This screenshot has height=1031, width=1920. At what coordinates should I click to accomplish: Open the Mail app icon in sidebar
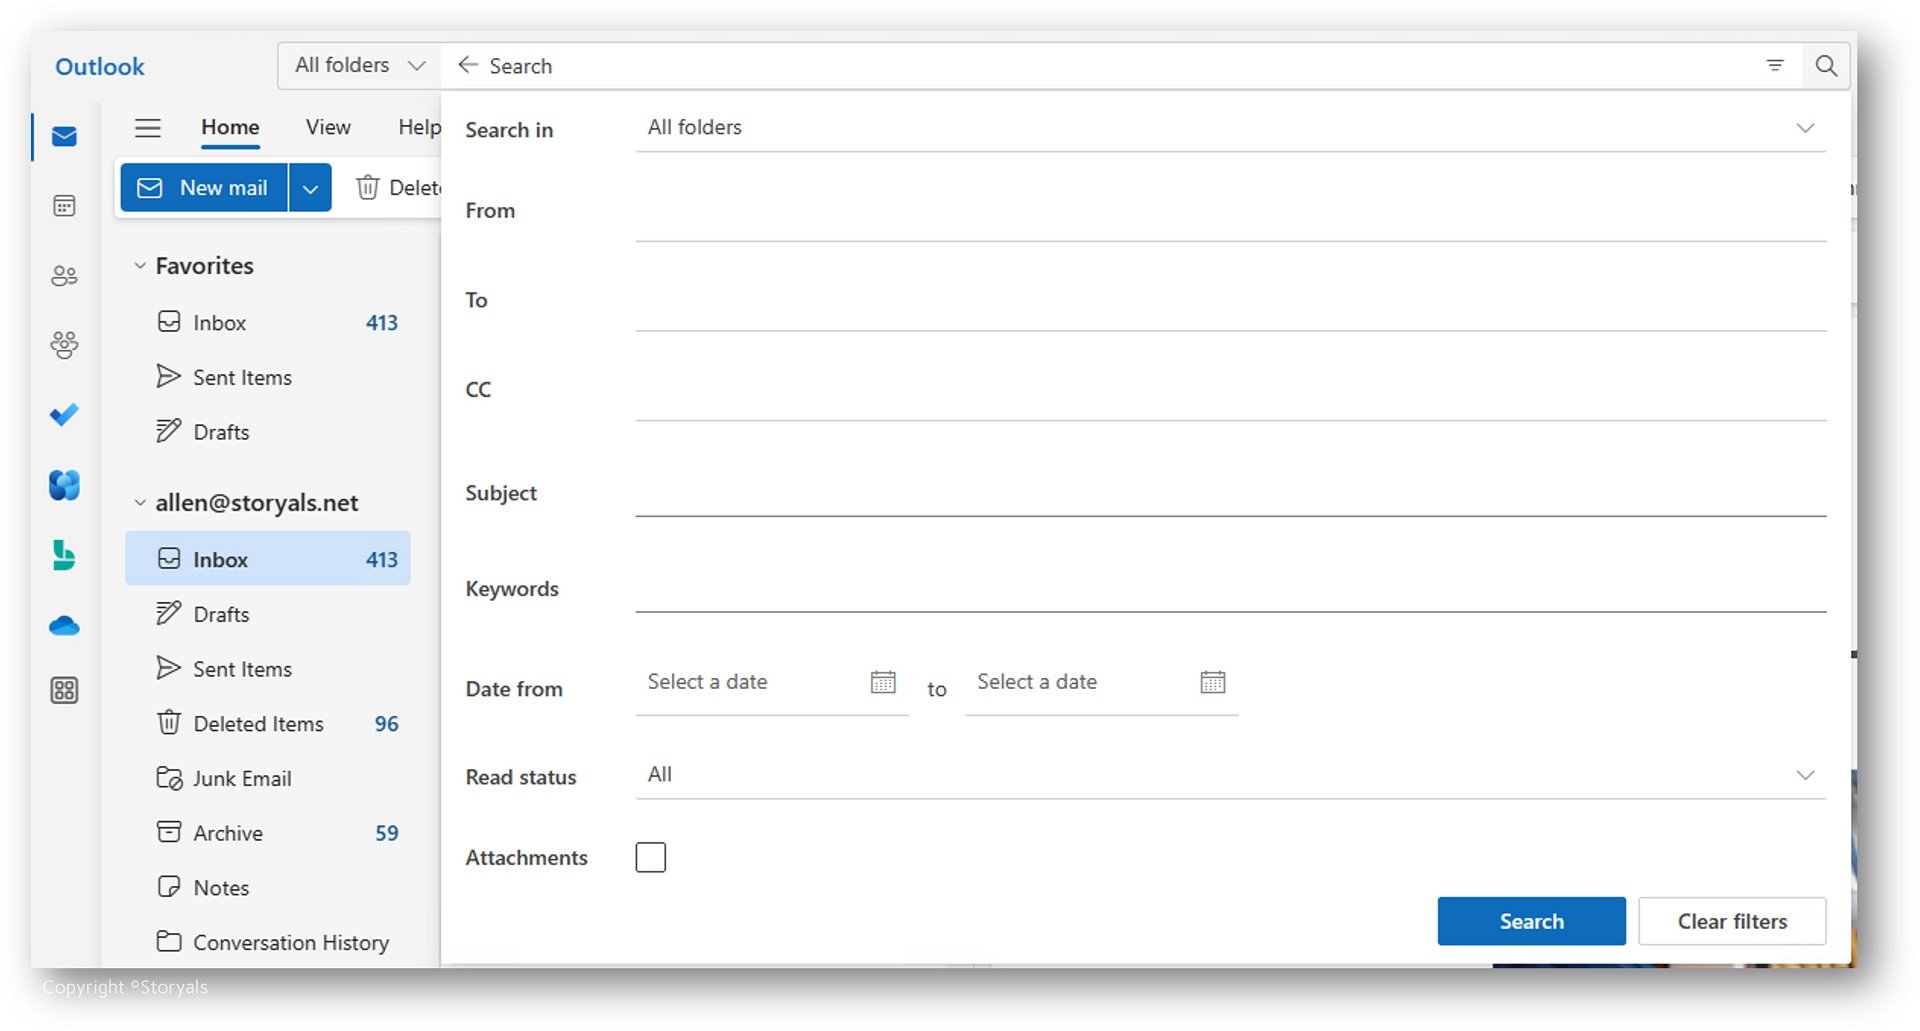click(x=63, y=136)
